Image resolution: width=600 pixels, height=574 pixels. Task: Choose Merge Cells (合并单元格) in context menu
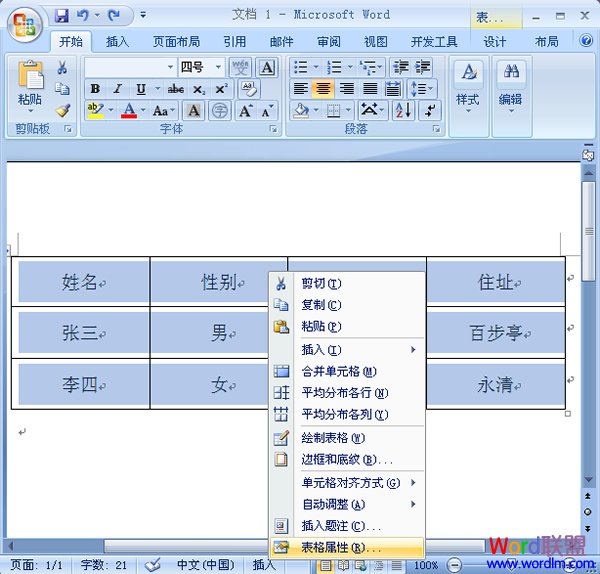click(x=347, y=371)
